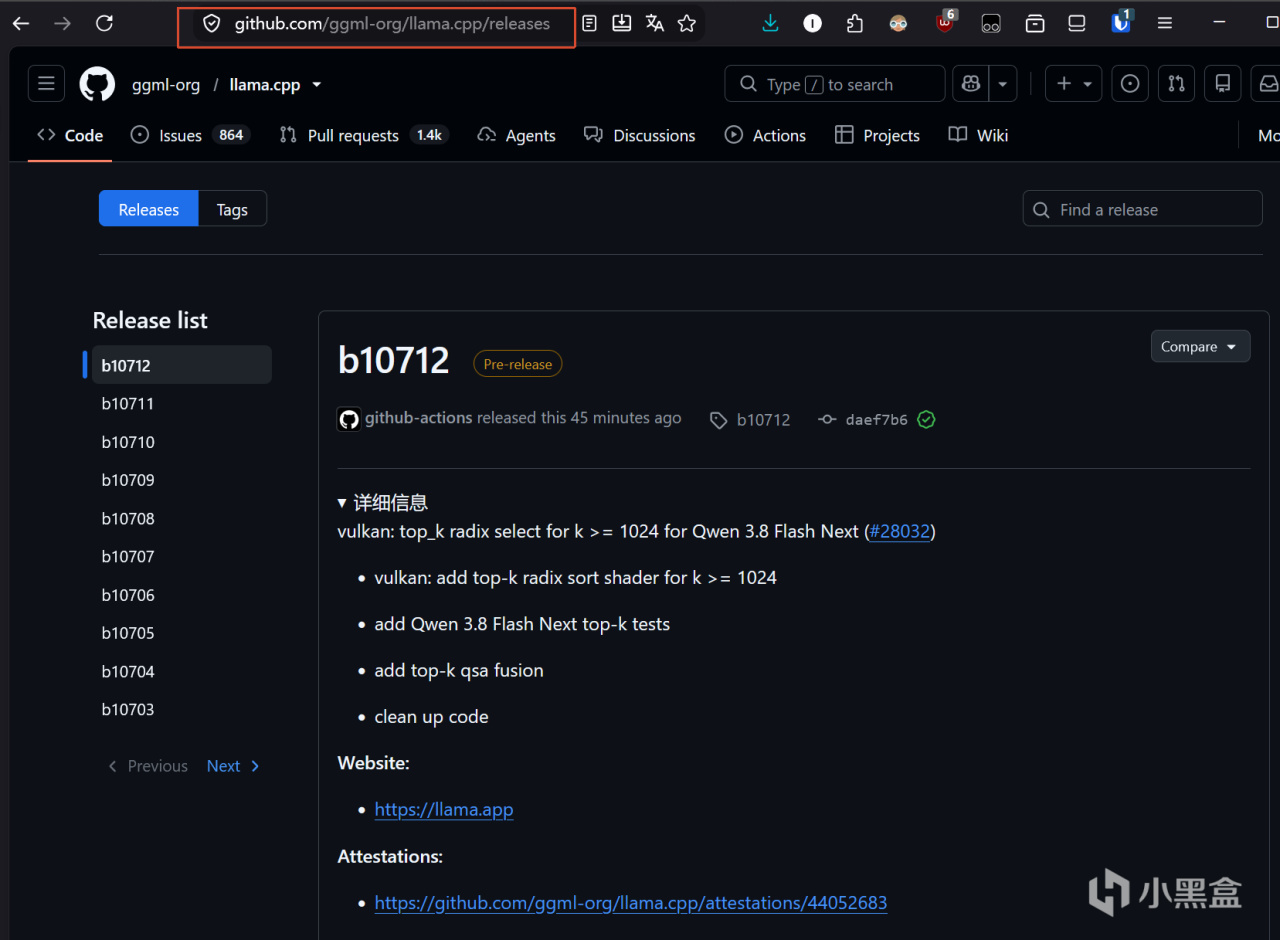Screen dimensions: 1280x940
Task: Go back with the browser back arrow
Action: click(x=20, y=23)
